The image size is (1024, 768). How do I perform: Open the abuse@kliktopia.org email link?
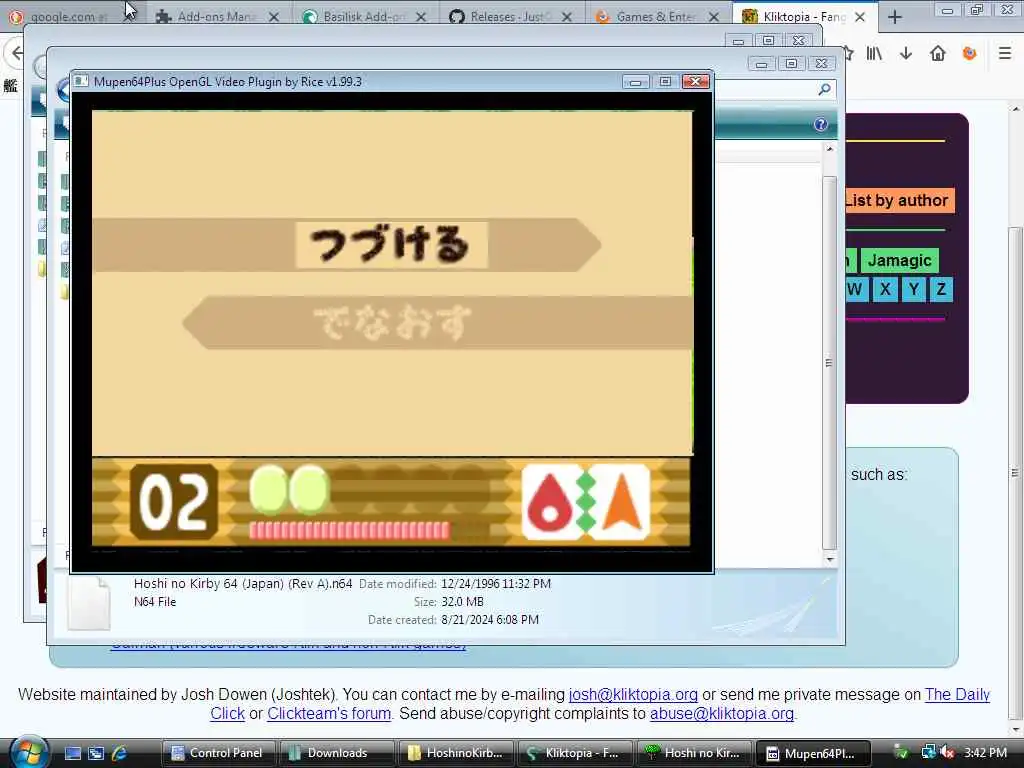pos(722,713)
